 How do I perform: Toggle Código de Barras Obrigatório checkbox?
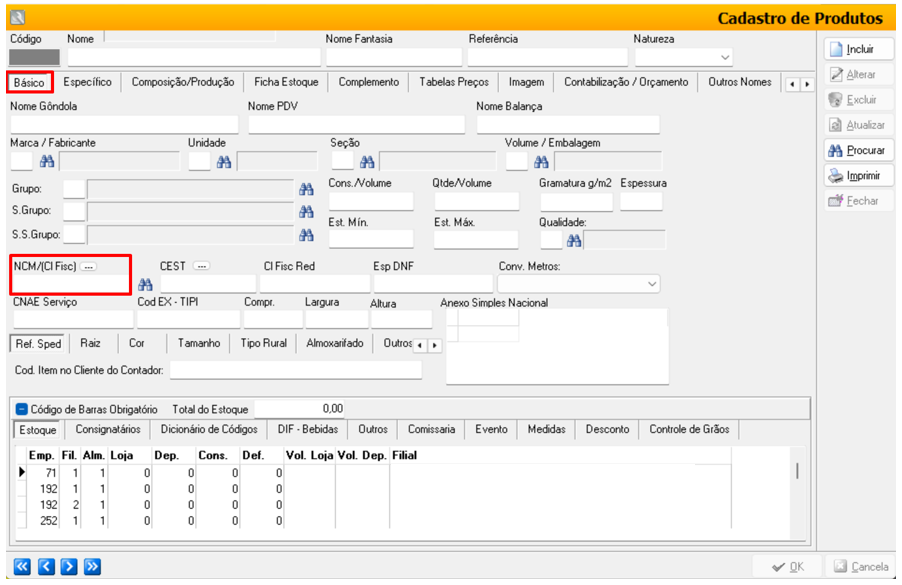(21, 409)
